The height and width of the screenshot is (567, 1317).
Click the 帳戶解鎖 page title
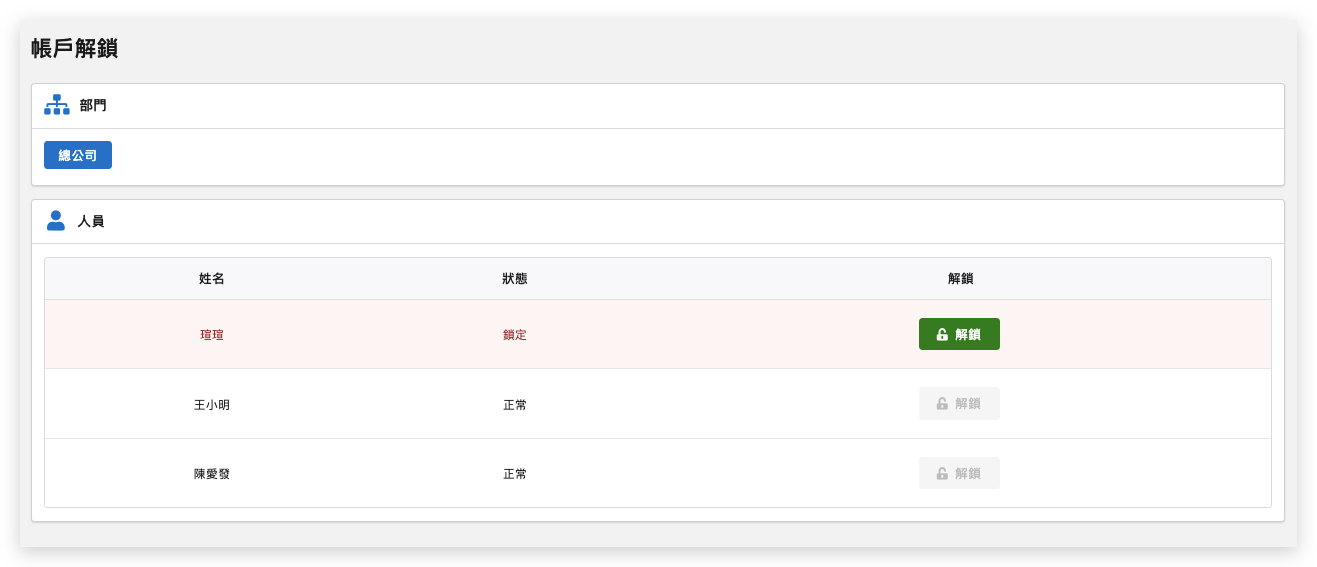pos(75,48)
